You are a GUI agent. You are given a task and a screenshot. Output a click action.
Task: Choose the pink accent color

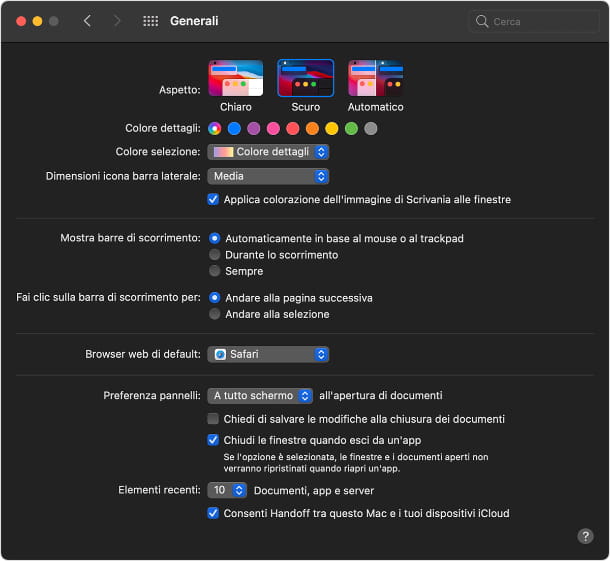pyautogui.click(x=273, y=128)
